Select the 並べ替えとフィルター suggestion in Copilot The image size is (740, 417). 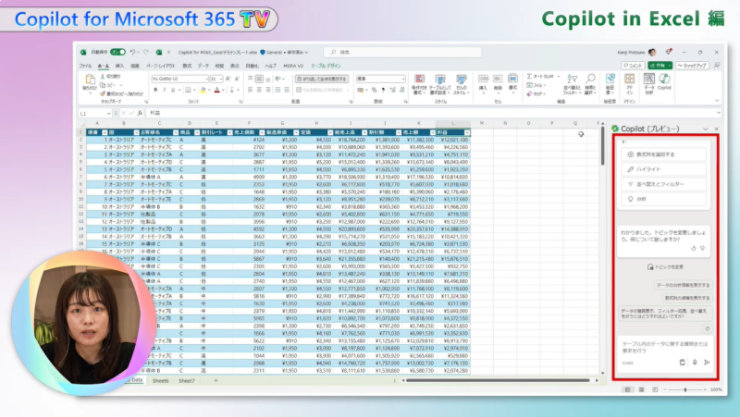click(664, 184)
